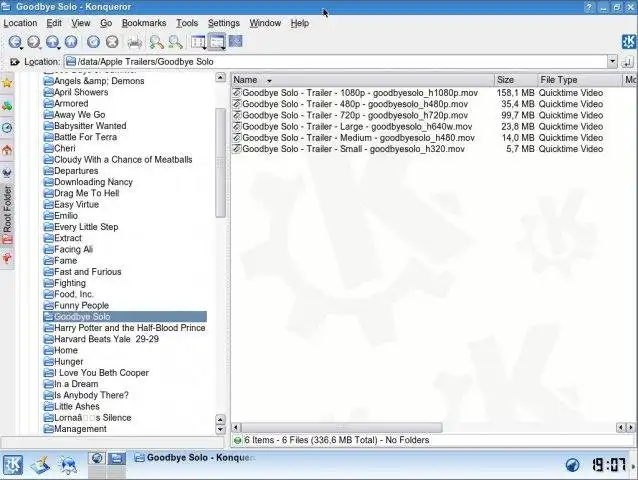The image size is (638, 480).
Task: Sort files by the File Type column header
Action: (579, 80)
